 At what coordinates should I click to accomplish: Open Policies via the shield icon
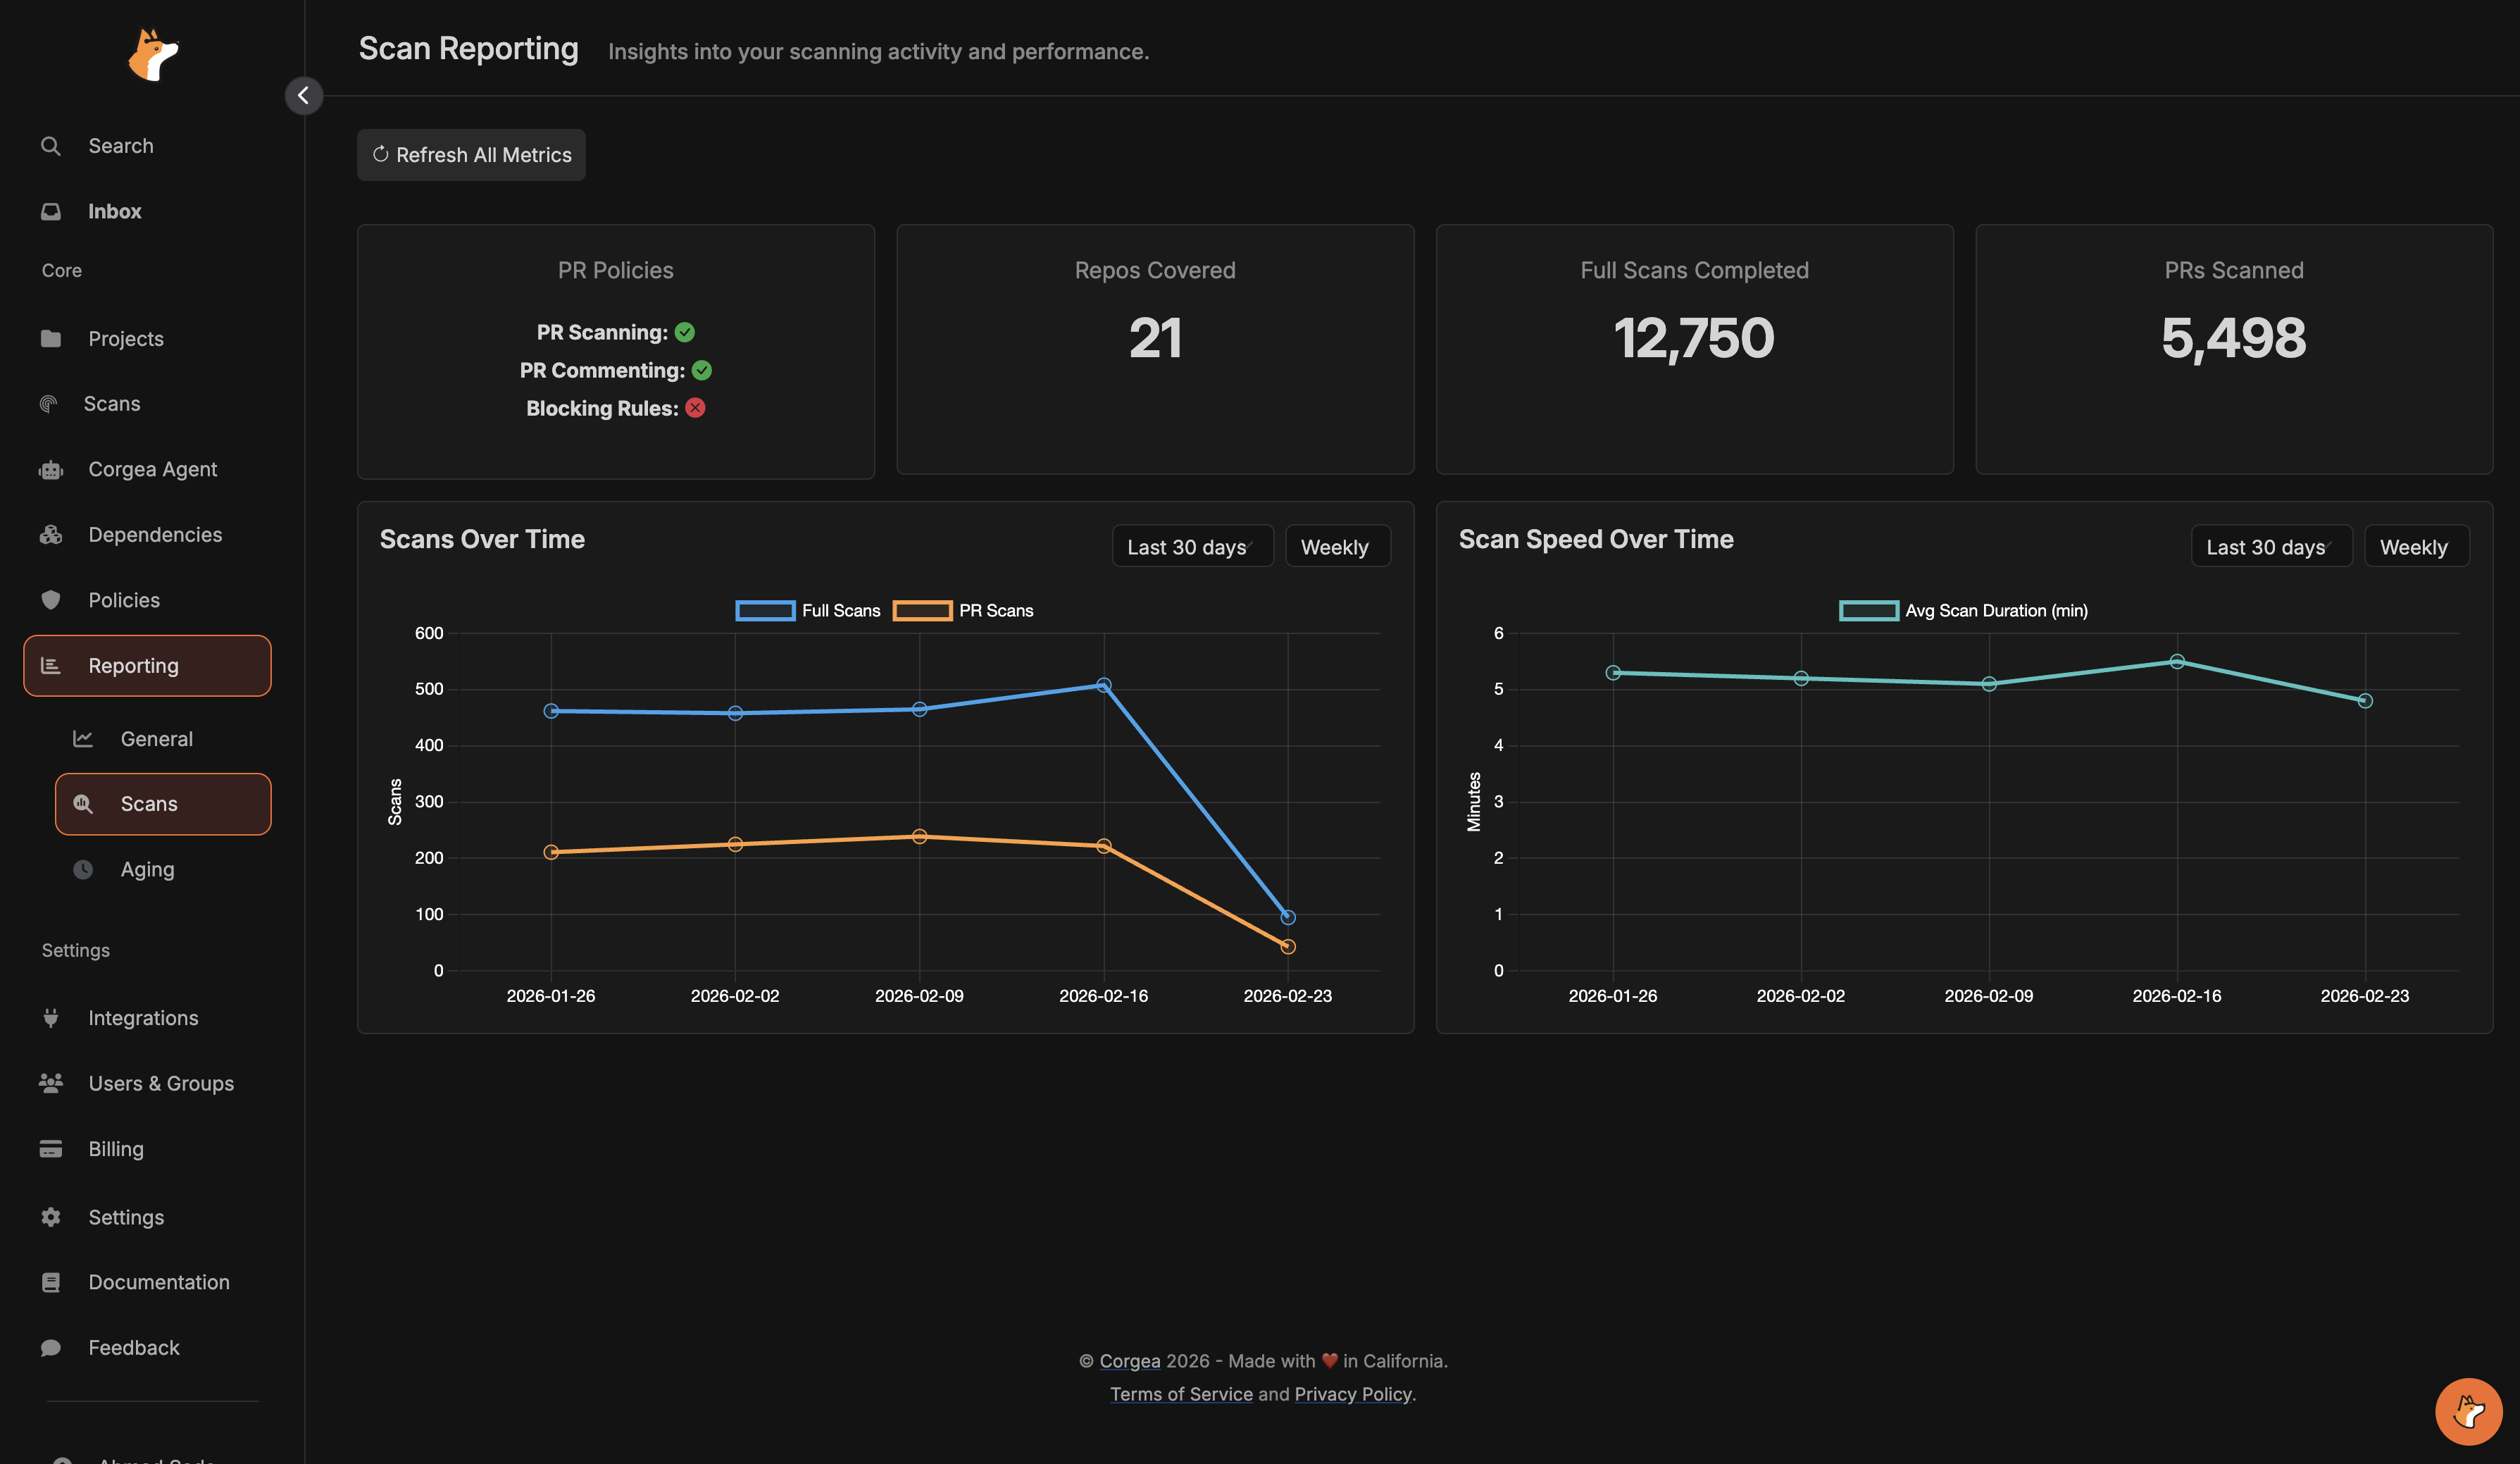51,600
